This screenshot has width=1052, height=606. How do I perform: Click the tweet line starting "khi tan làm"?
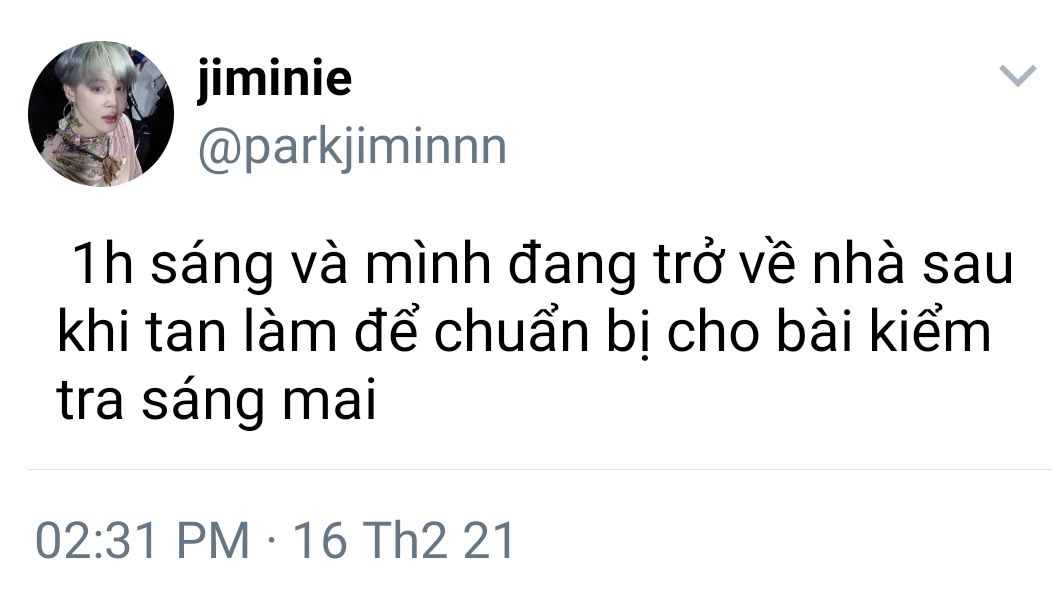[524, 332]
